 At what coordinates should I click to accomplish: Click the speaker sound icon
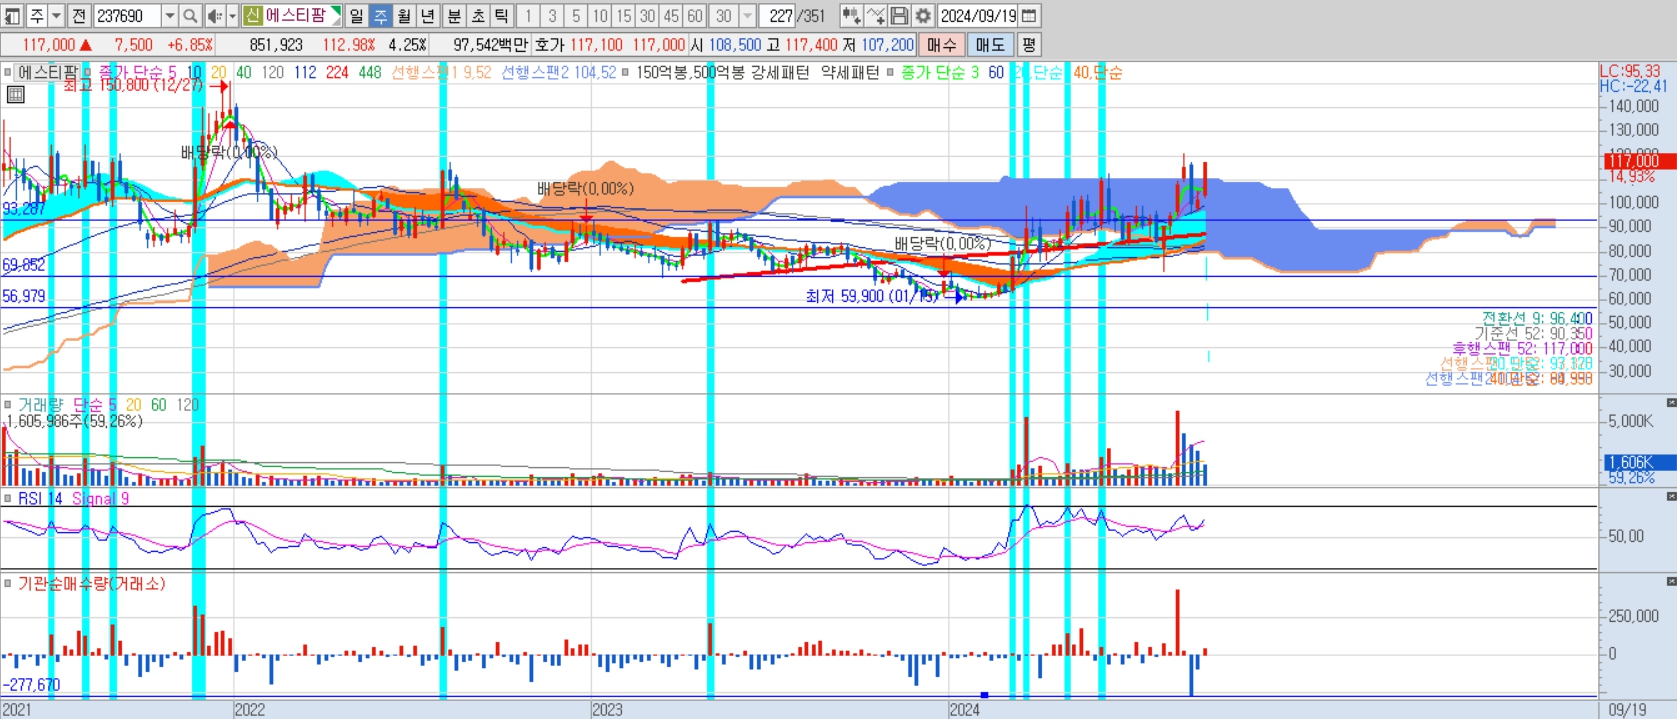215,16
